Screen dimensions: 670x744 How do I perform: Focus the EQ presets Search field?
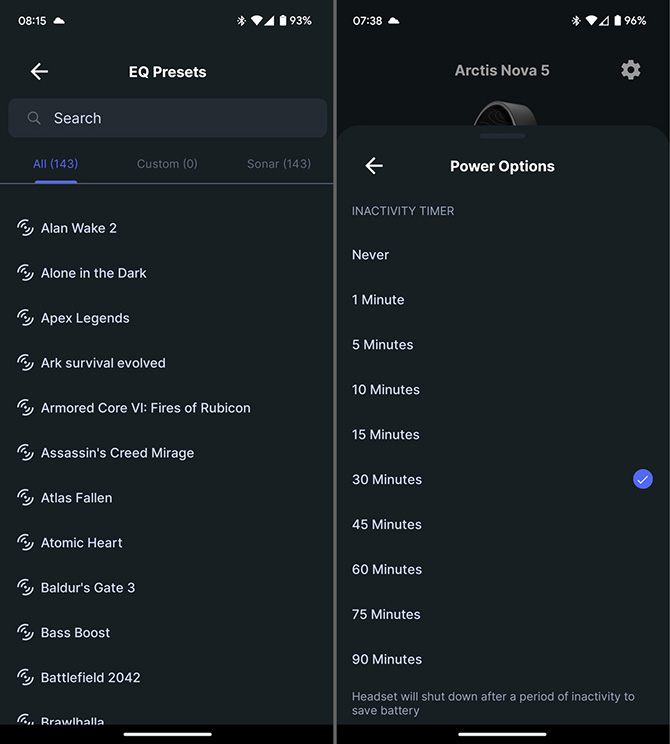click(180, 118)
